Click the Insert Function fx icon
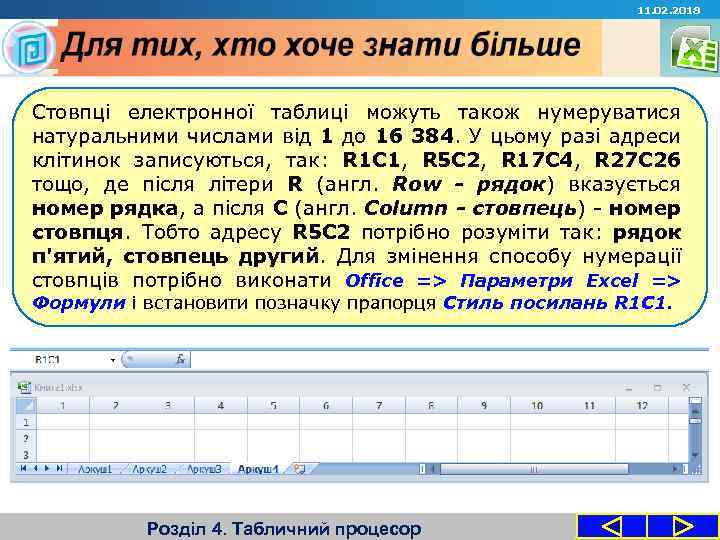Screen dimensions: 720x540 tap(180, 360)
